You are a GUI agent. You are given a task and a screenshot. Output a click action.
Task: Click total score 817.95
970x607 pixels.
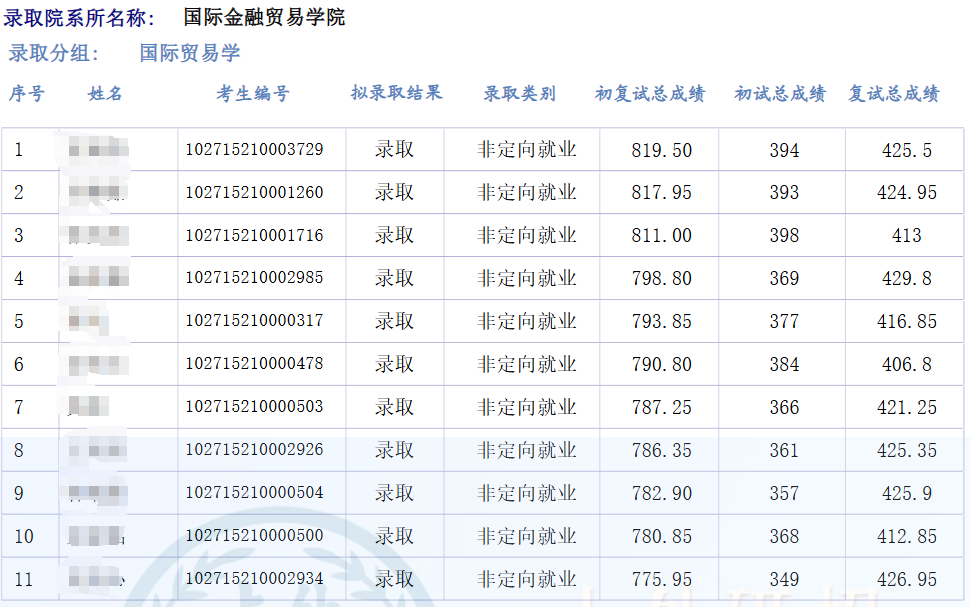point(661,192)
